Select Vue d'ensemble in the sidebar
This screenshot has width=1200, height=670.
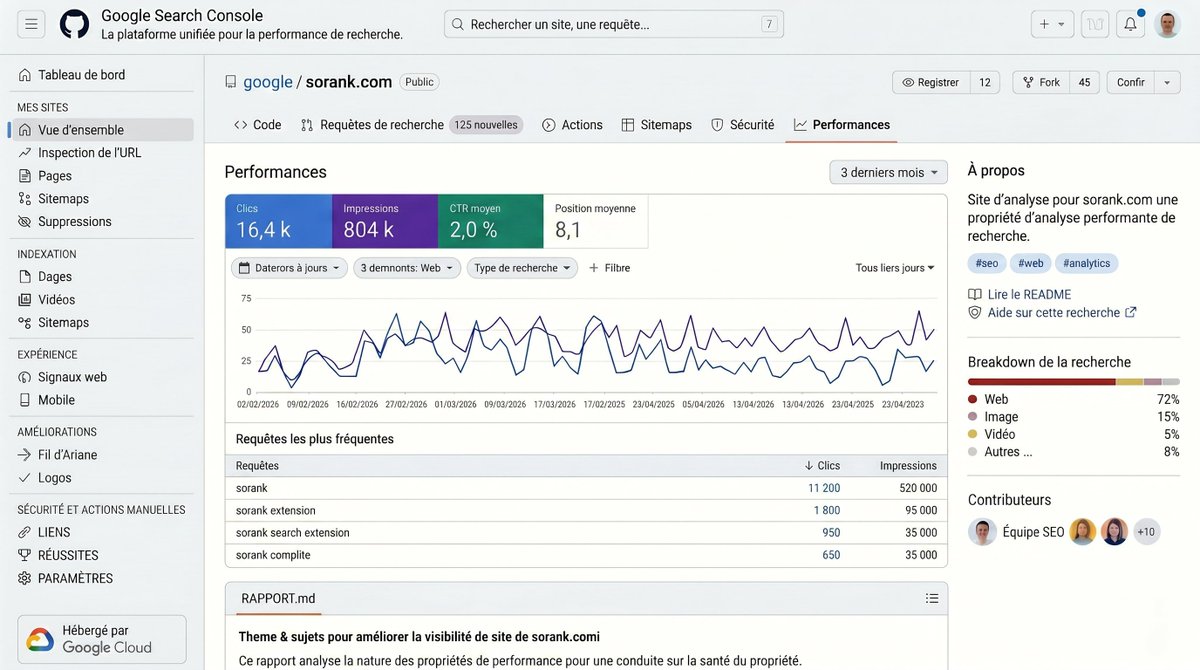[101, 130]
